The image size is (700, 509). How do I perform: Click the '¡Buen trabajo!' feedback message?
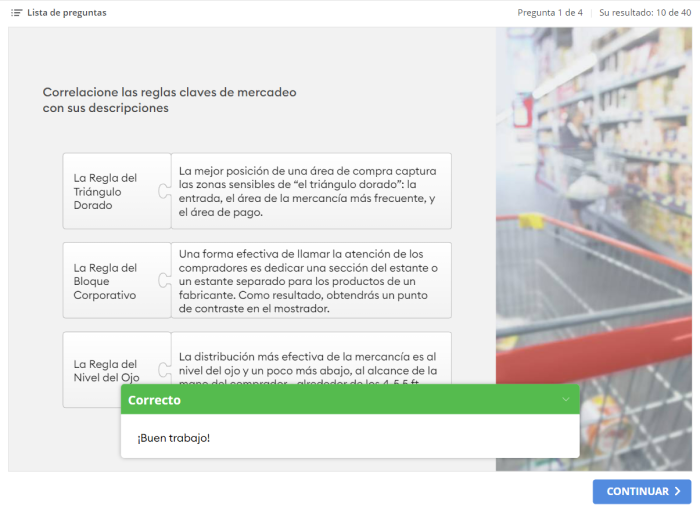pos(174,438)
